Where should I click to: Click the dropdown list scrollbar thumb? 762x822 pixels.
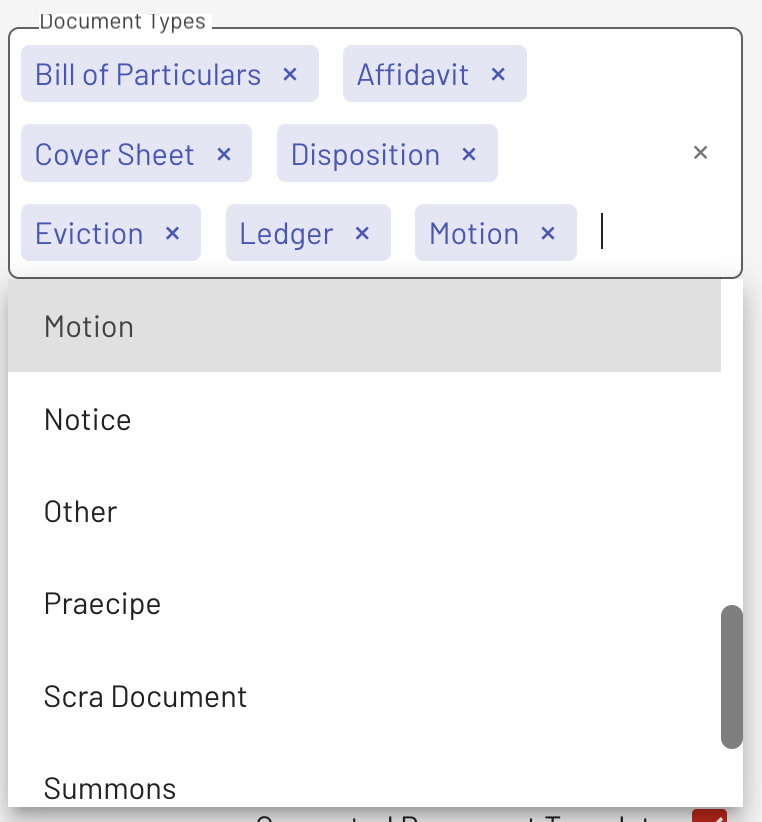732,677
